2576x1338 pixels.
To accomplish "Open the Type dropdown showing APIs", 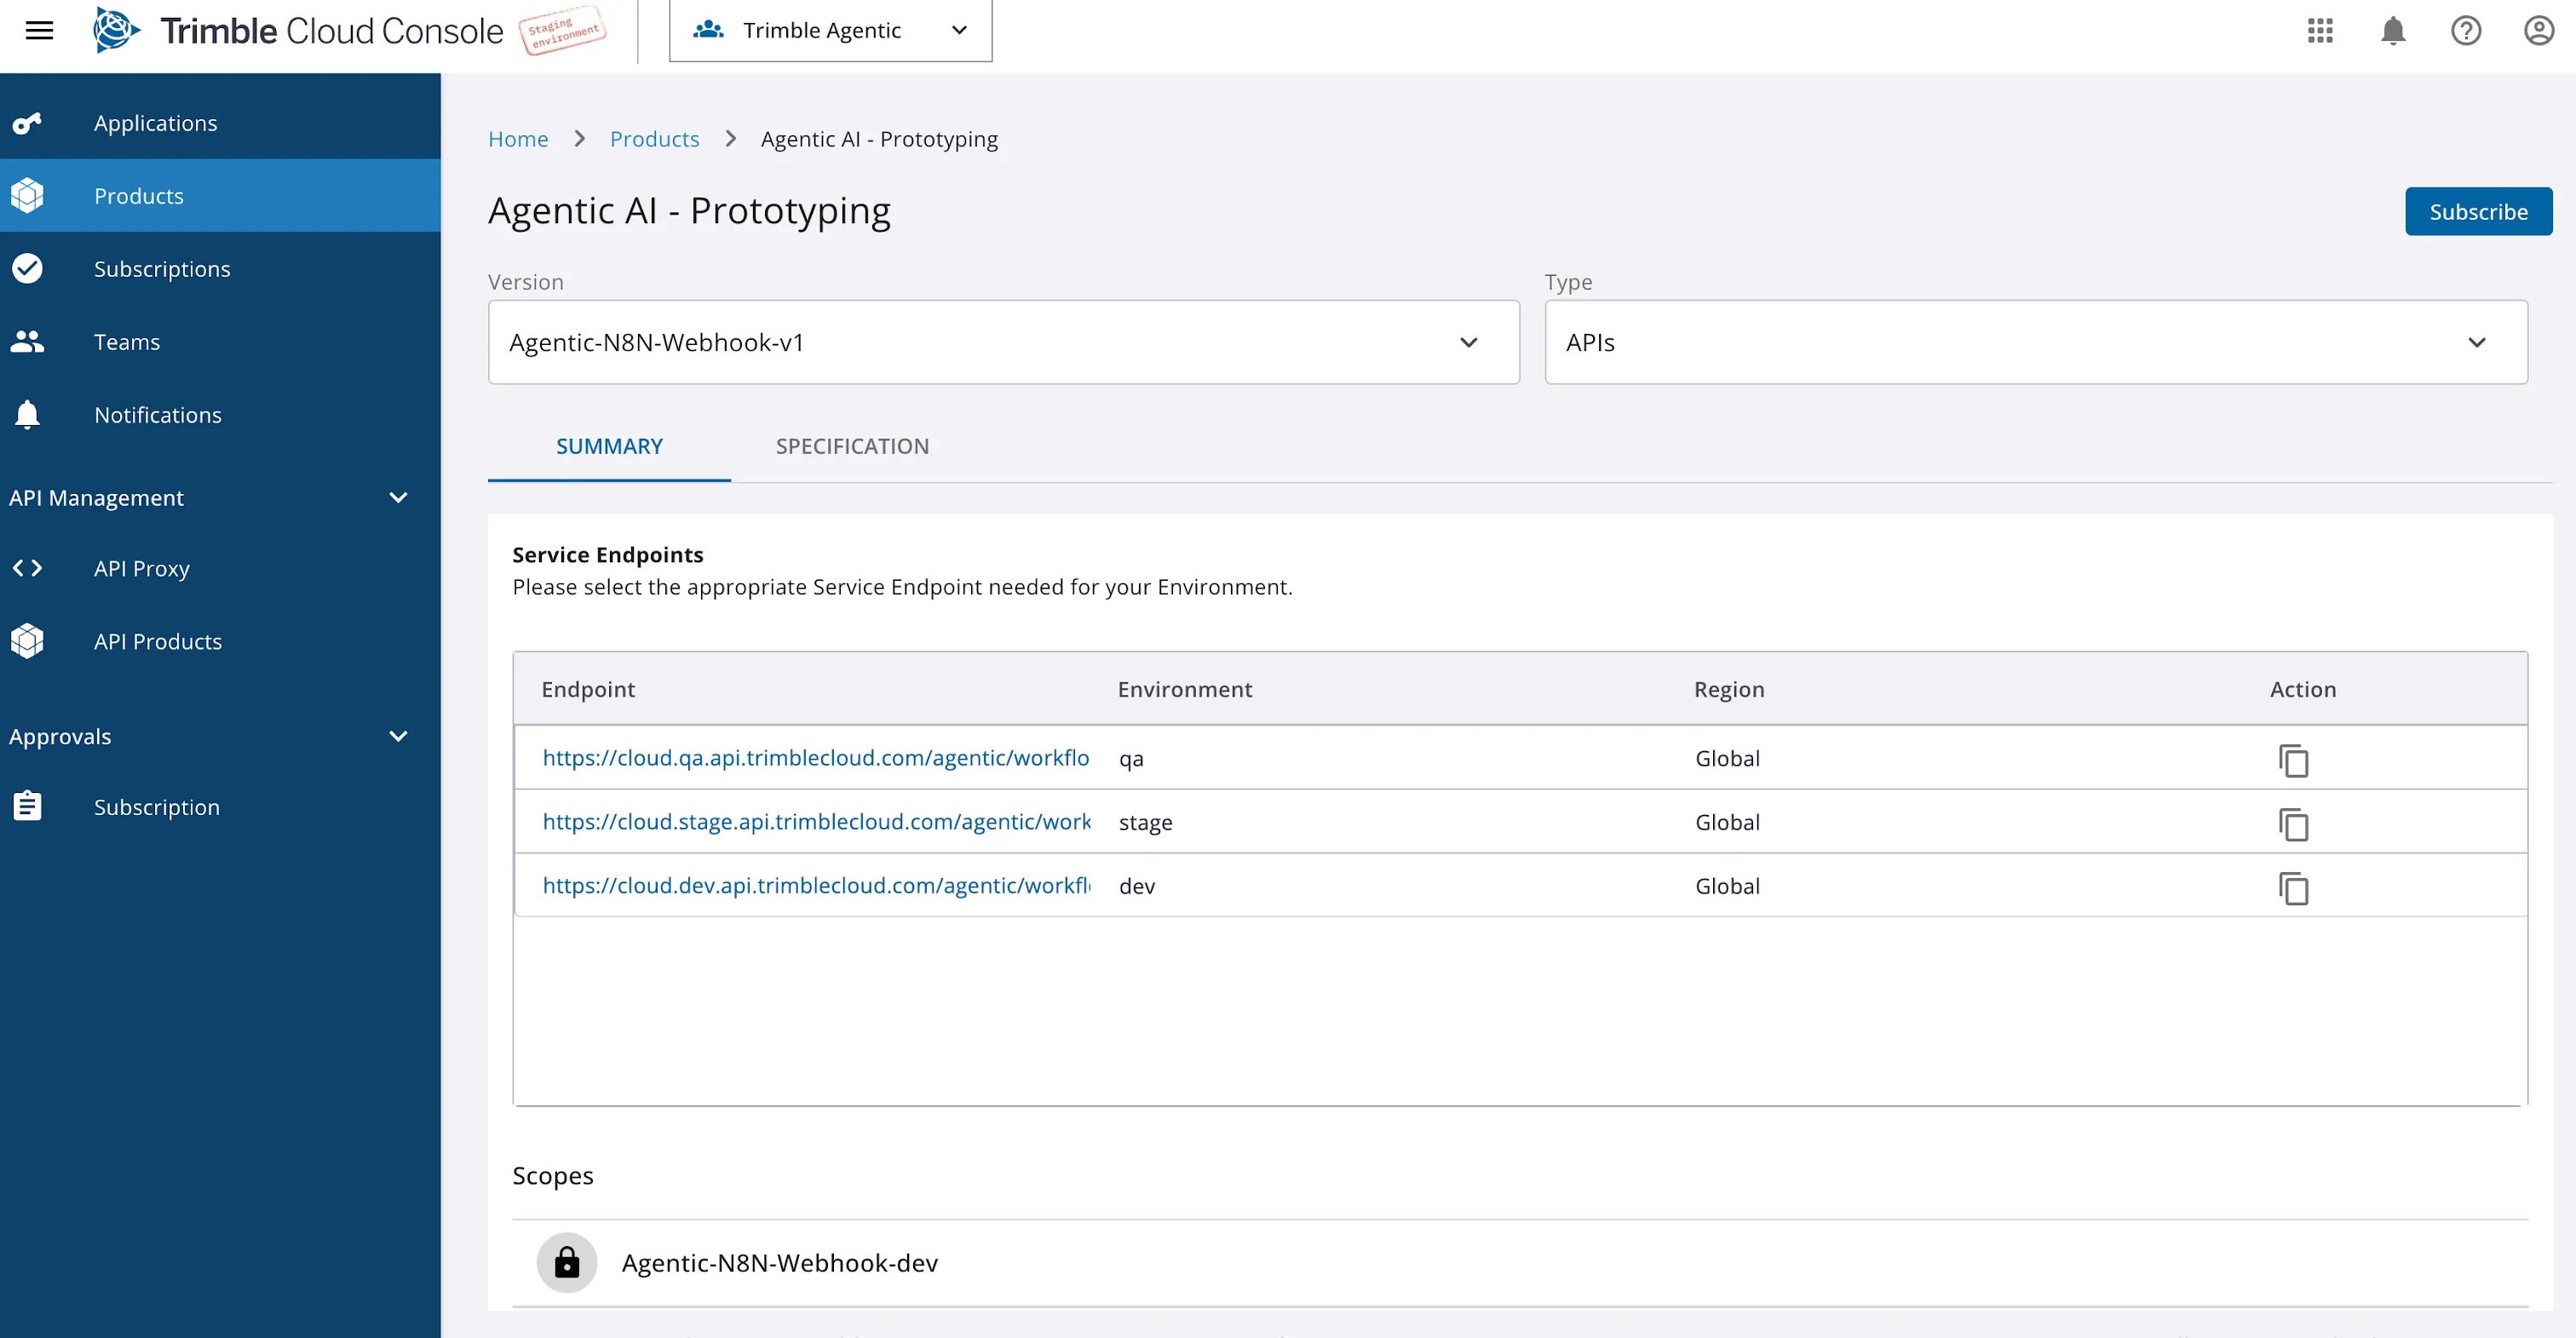I will click(2036, 342).
